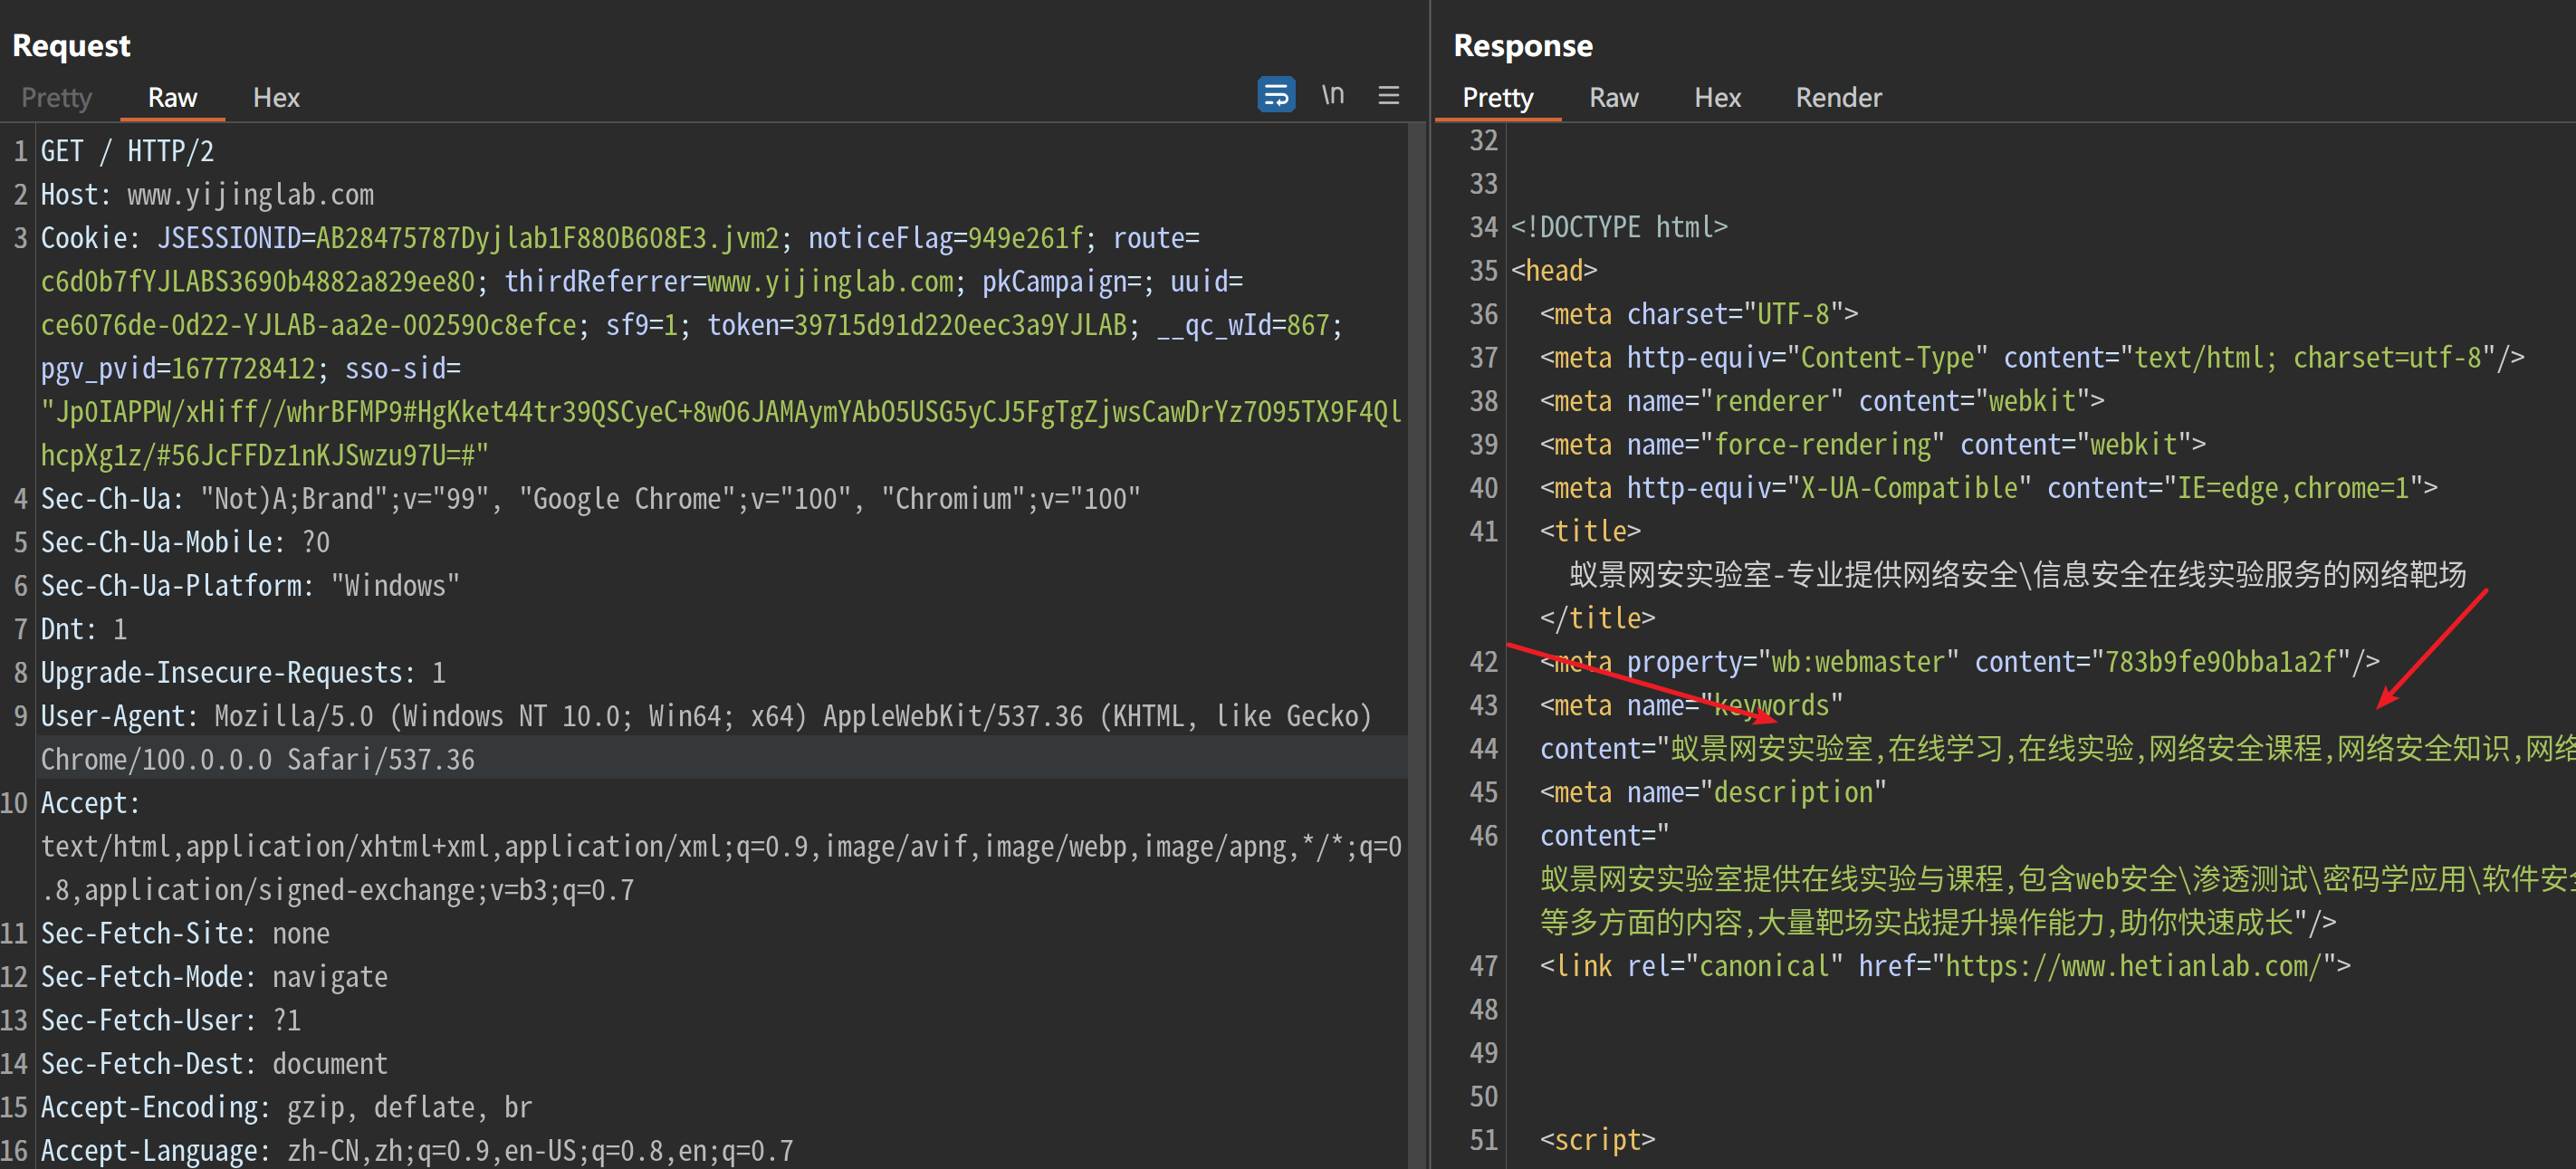The height and width of the screenshot is (1169, 2576).
Task: Click the sso-sid cookie string value
Action: pos(721,434)
